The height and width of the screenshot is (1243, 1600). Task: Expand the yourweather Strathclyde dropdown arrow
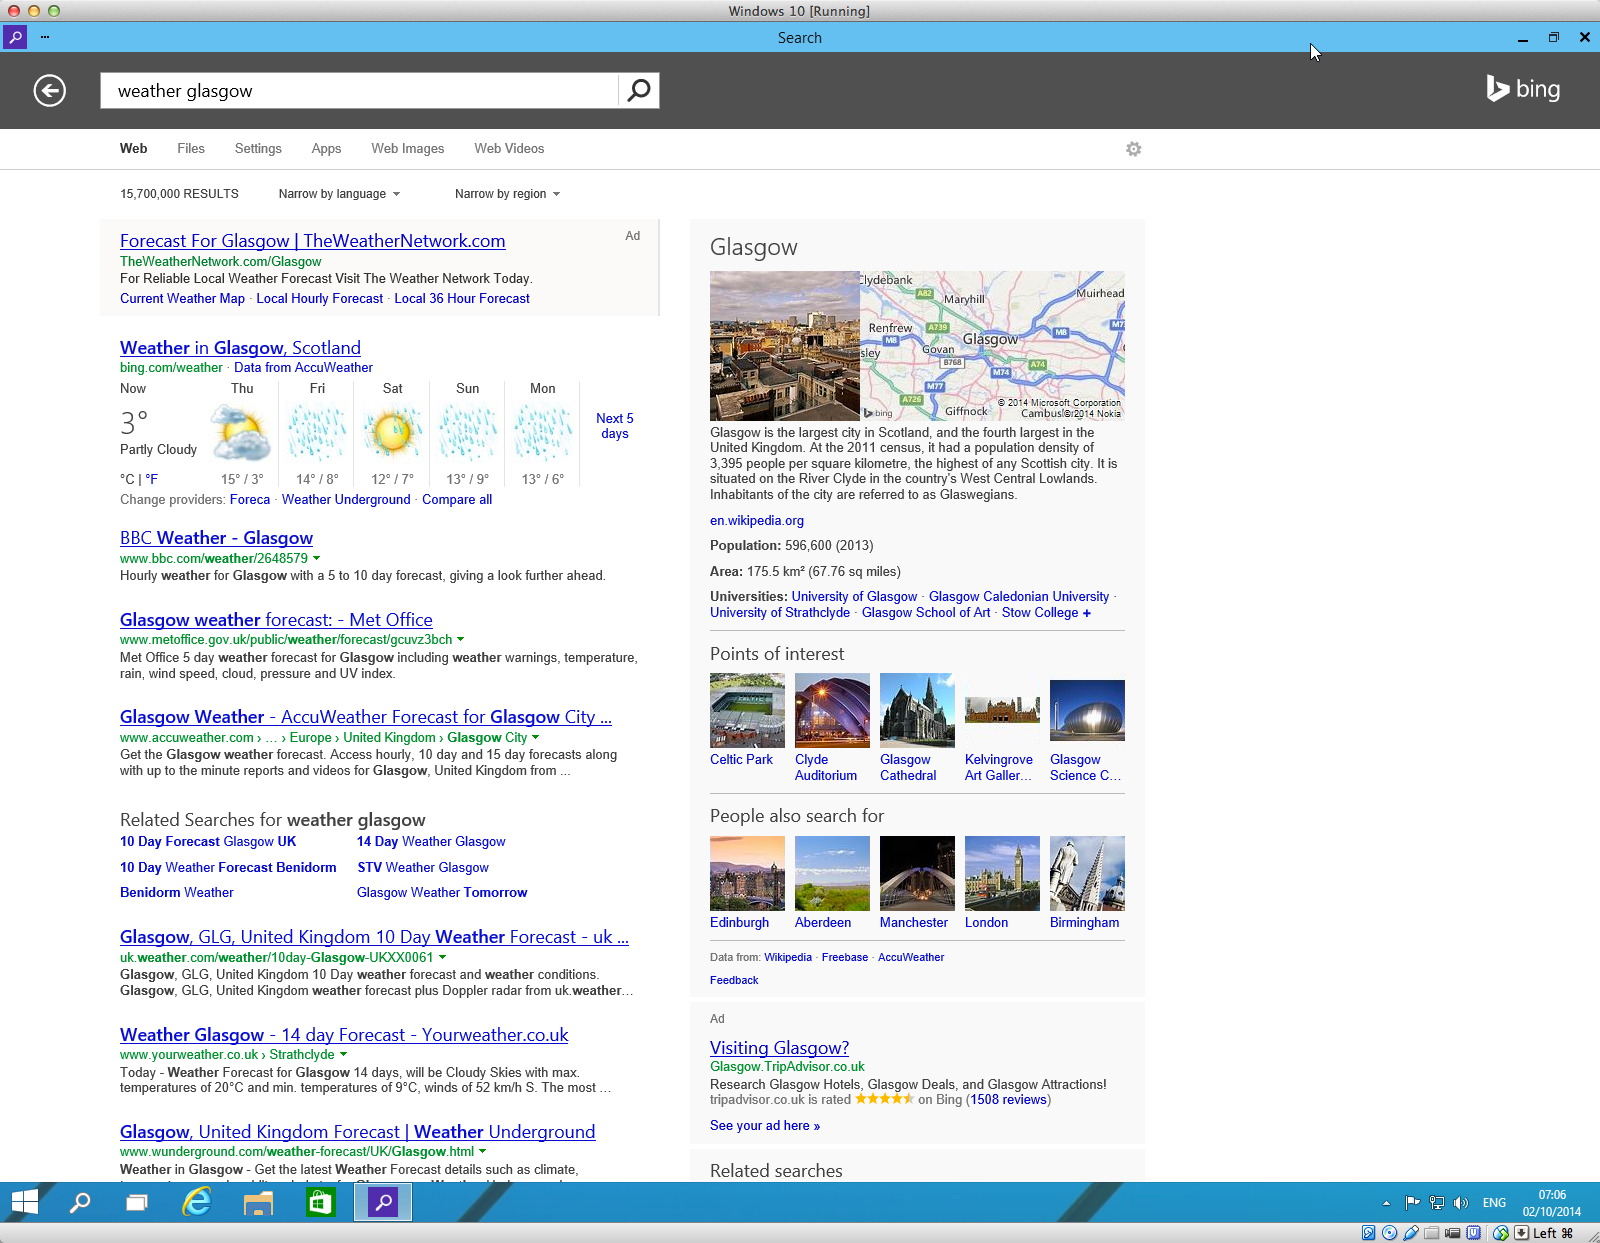point(344,1054)
